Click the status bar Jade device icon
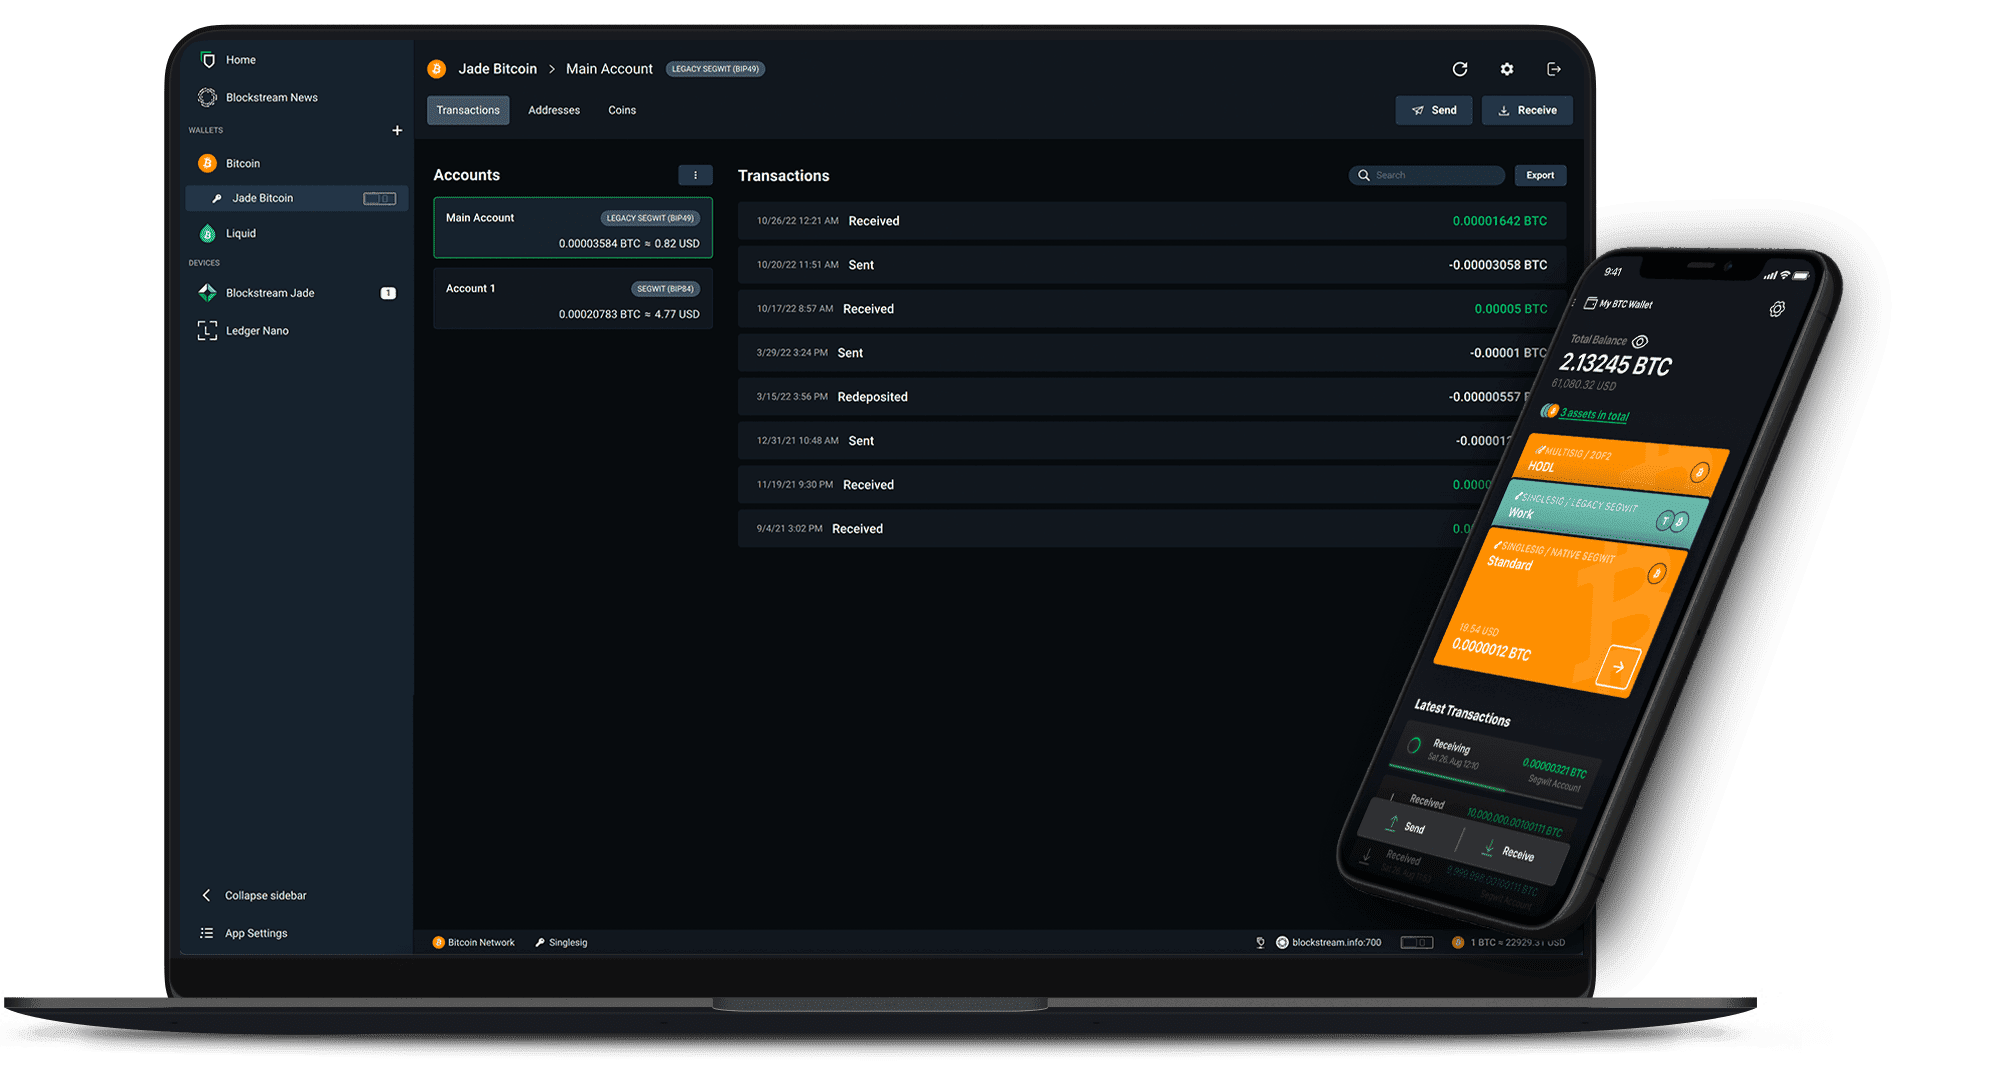The height and width of the screenshot is (1070, 2000). click(x=1416, y=942)
